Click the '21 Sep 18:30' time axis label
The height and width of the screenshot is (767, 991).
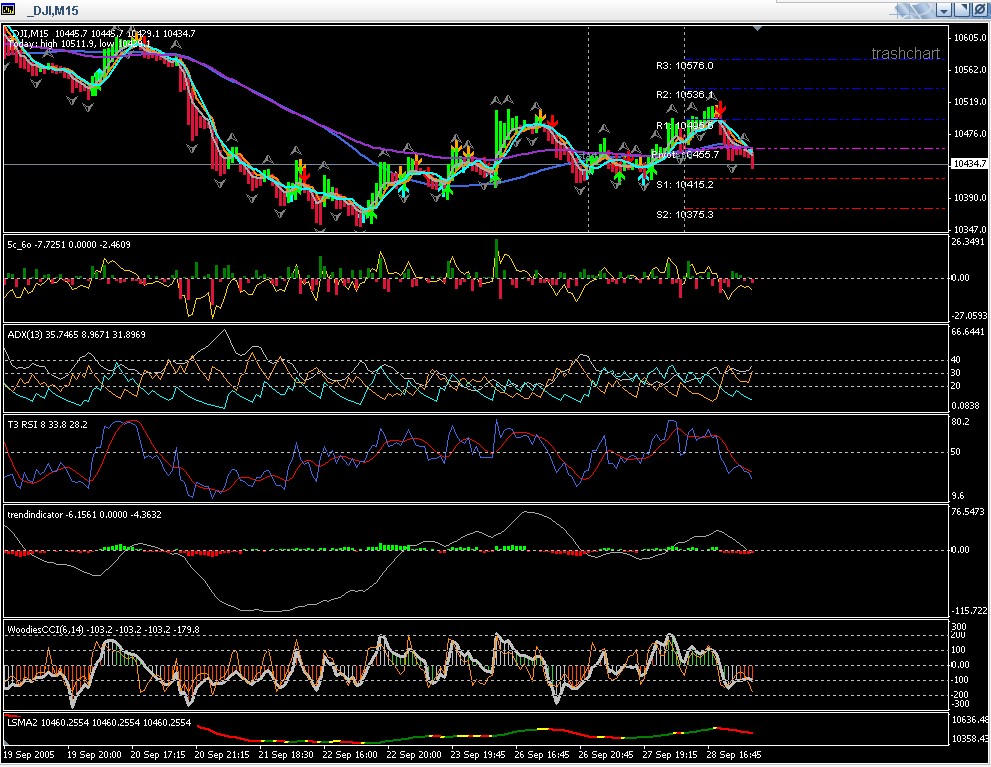(286, 754)
